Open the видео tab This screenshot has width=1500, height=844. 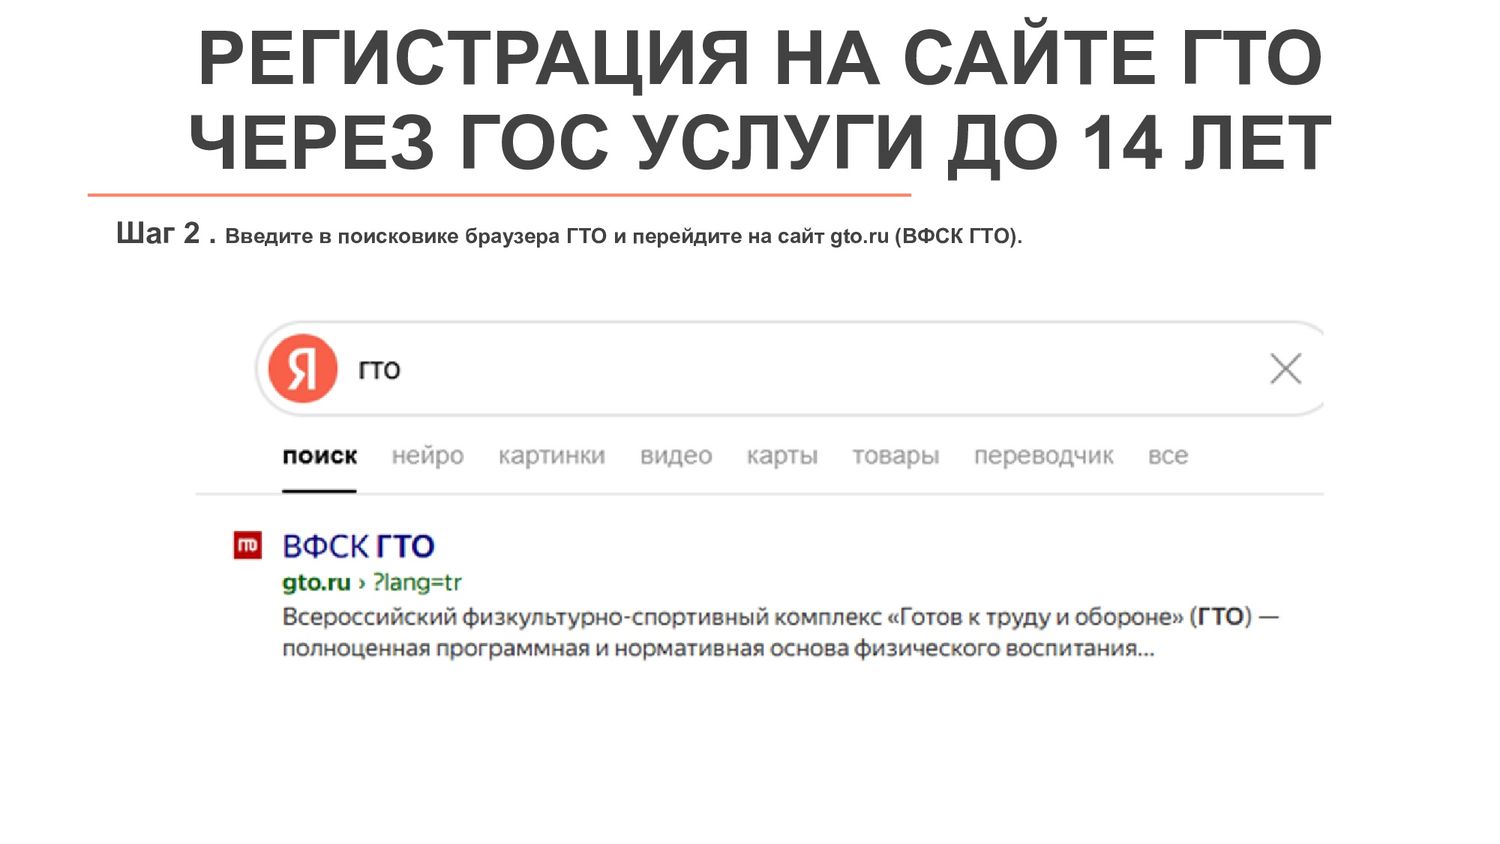pos(676,456)
